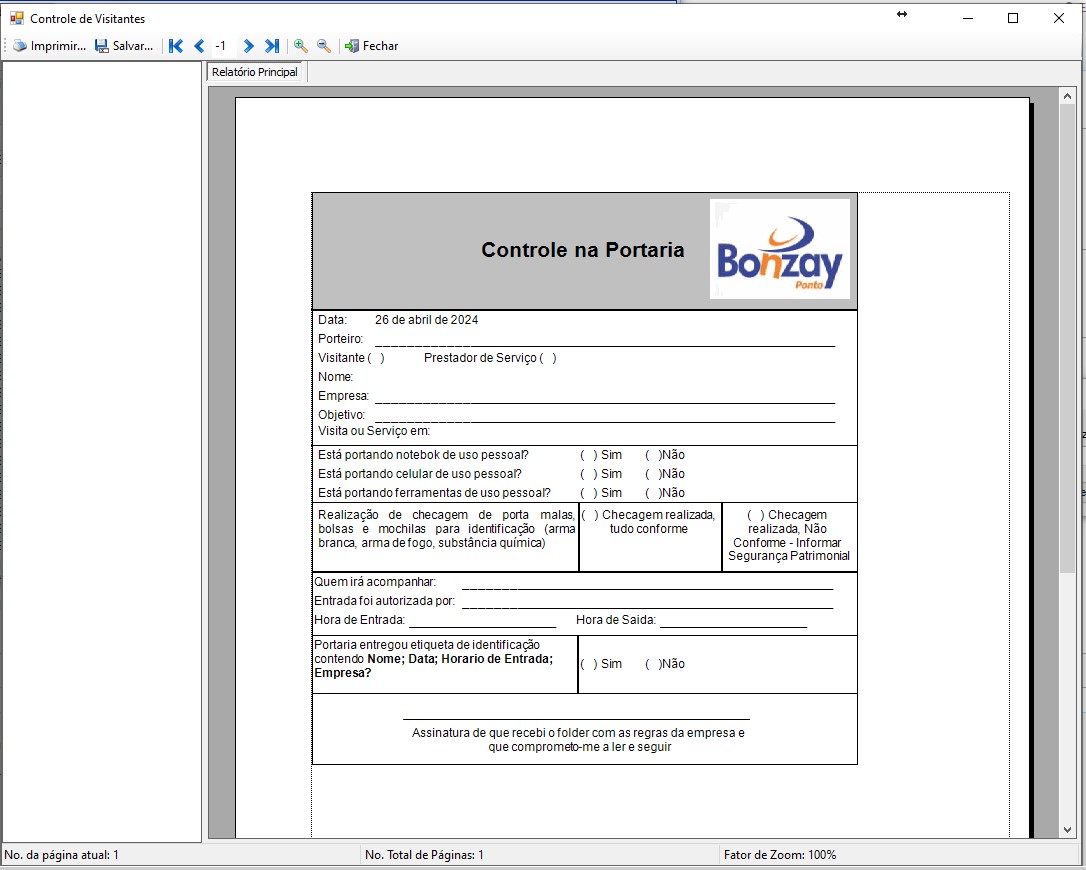Jump to the last report page
This screenshot has height=870, width=1086.
[x=271, y=46]
